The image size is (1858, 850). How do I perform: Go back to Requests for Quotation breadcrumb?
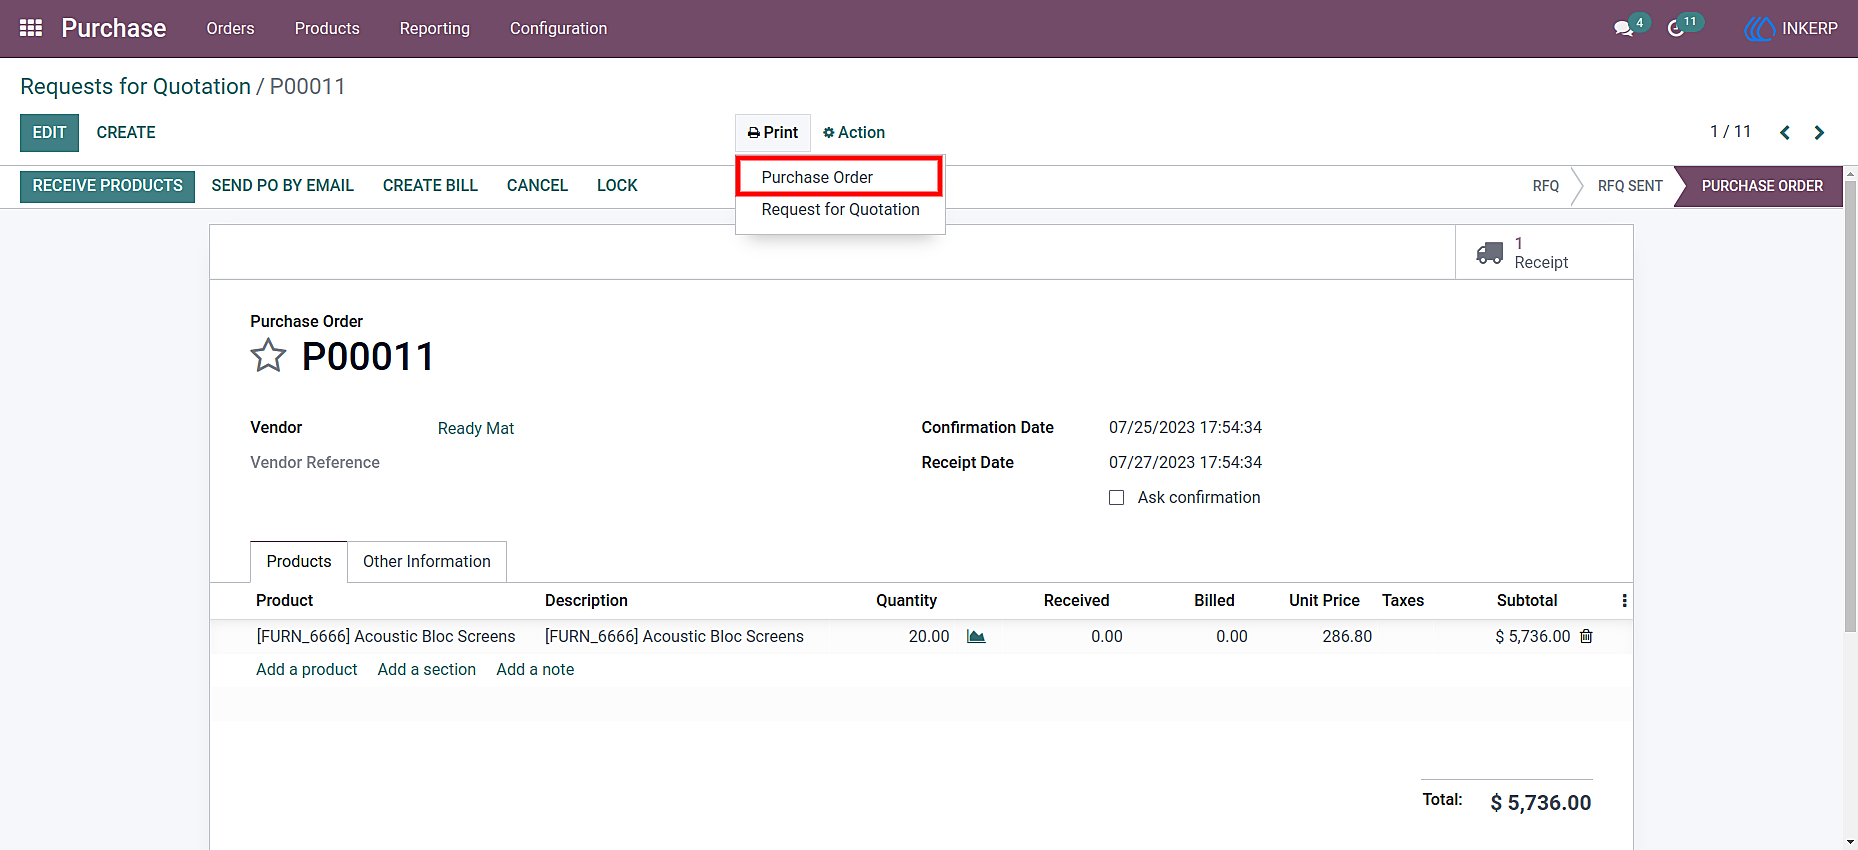135,87
